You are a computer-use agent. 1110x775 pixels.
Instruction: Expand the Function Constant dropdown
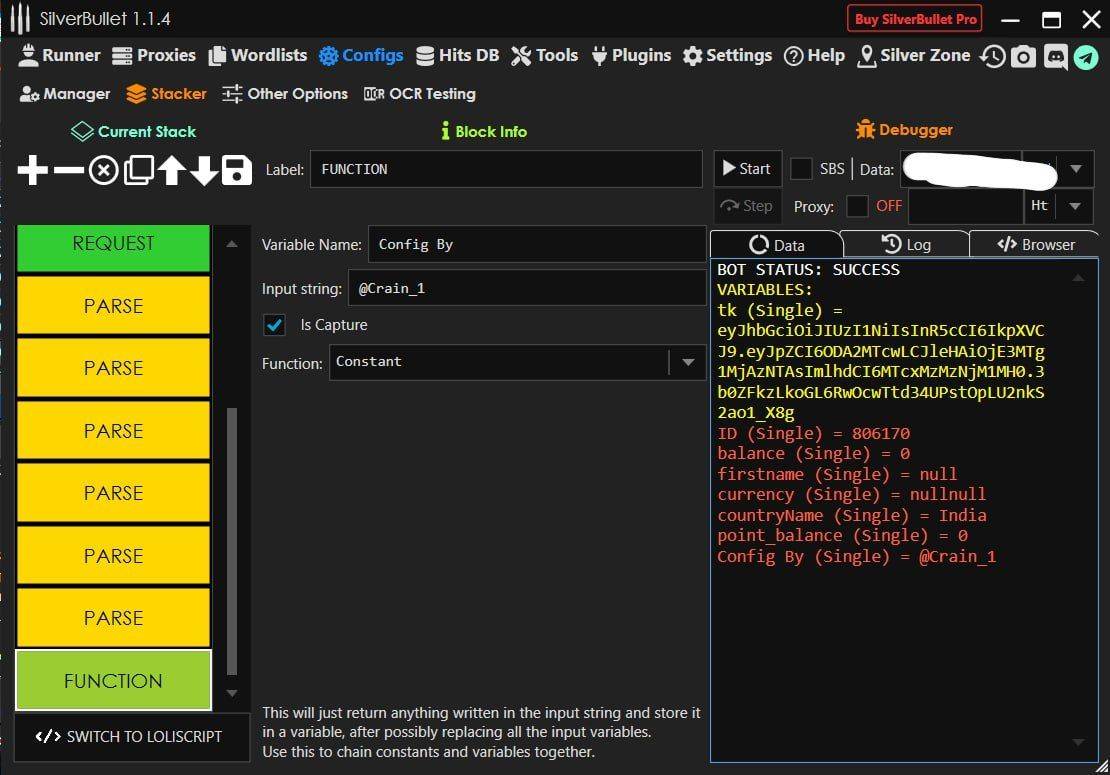688,362
